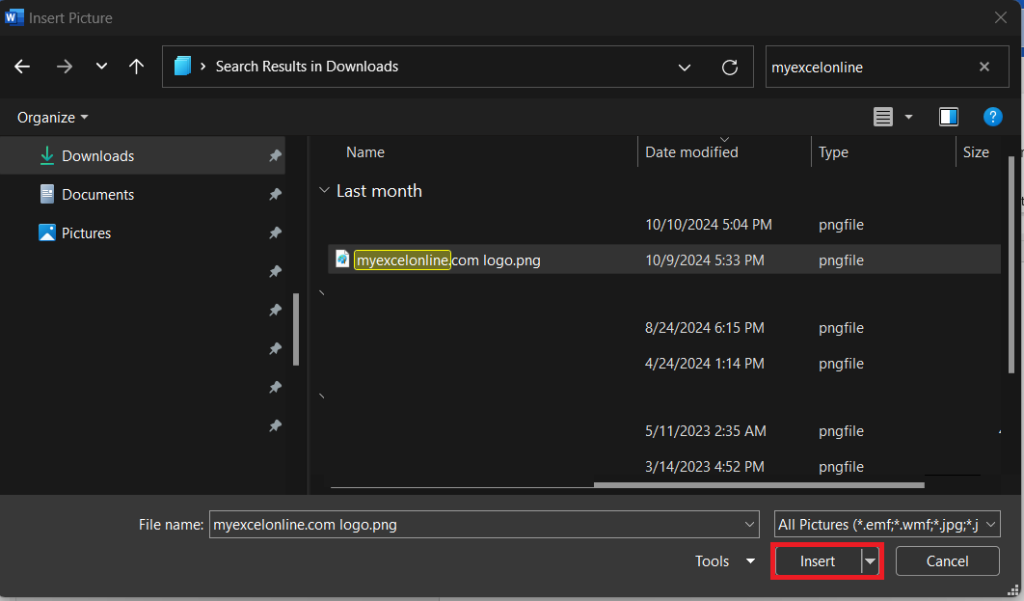Open the Tools menu
Image resolution: width=1024 pixels, height=601 pixels.
725,561
